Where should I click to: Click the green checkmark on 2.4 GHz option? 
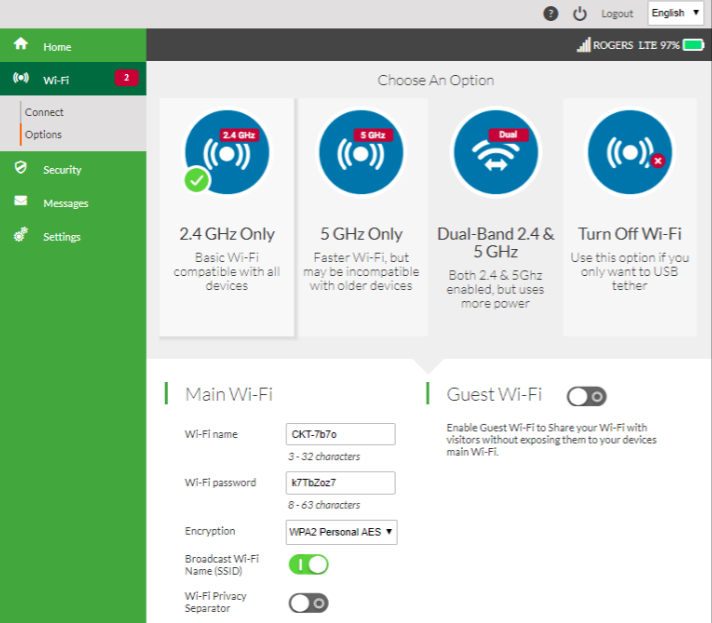197,180
